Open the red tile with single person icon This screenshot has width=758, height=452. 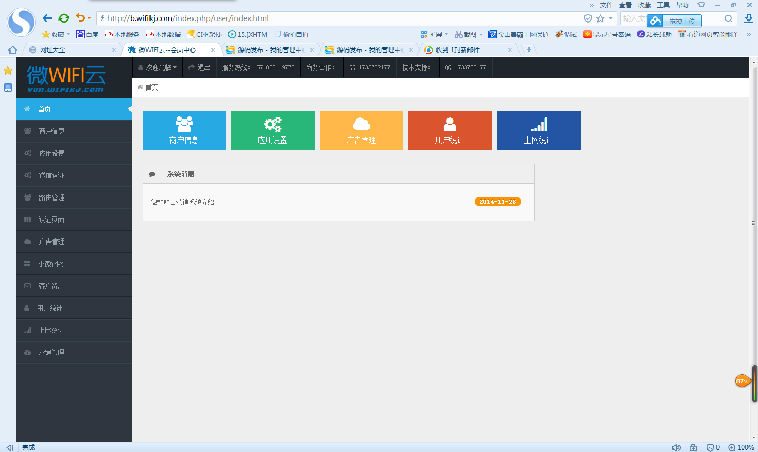click(450, 131)
